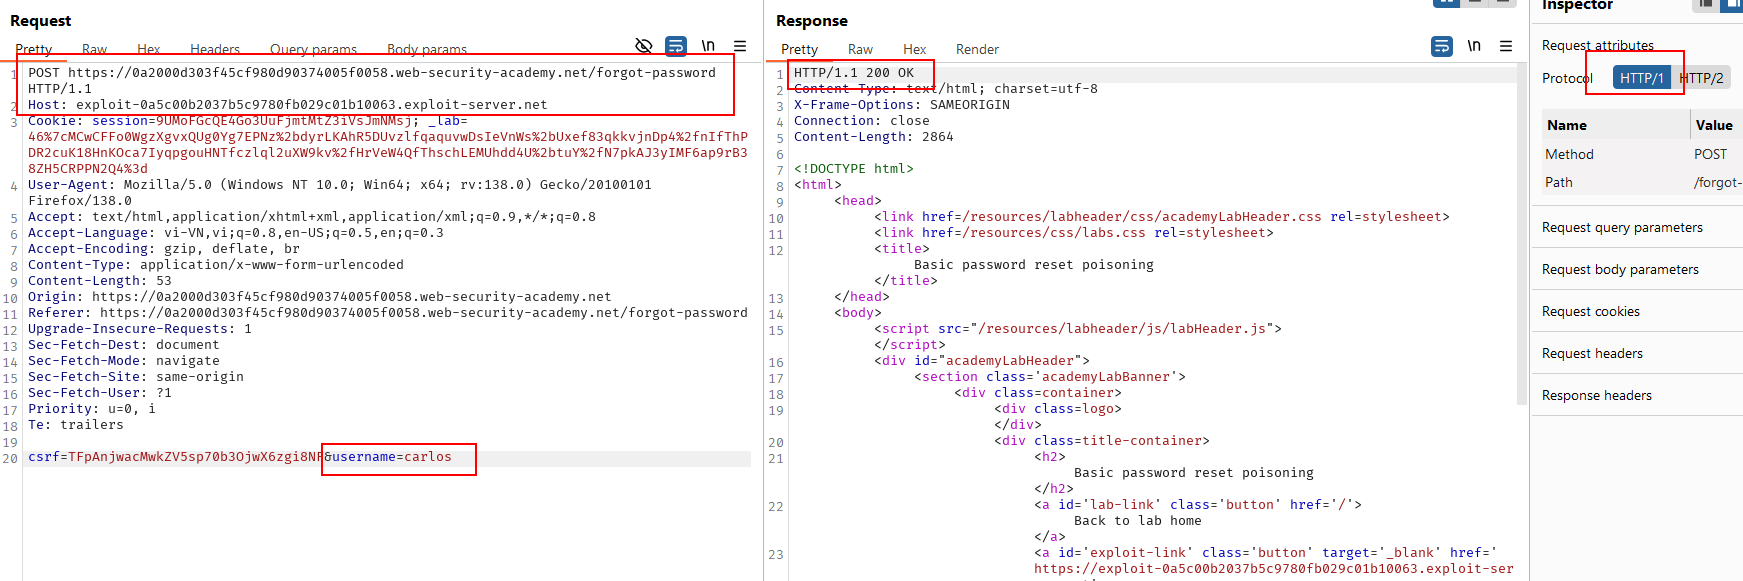Click the Sec-Fetch-Dest: document line
The height and width of the screenshot is (581, 1743).
point(124,344)
